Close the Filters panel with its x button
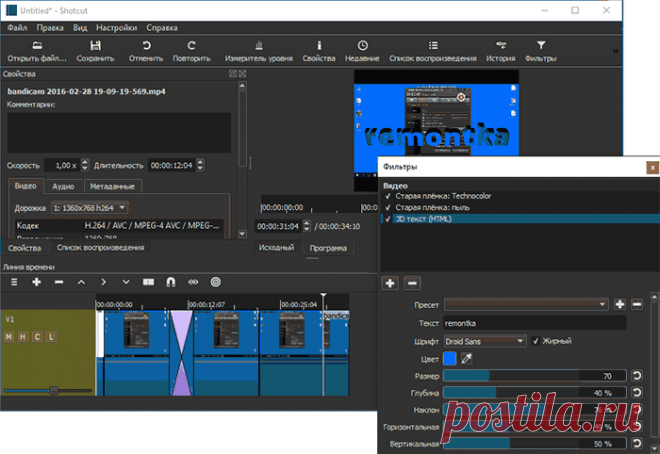 [652, 167]
